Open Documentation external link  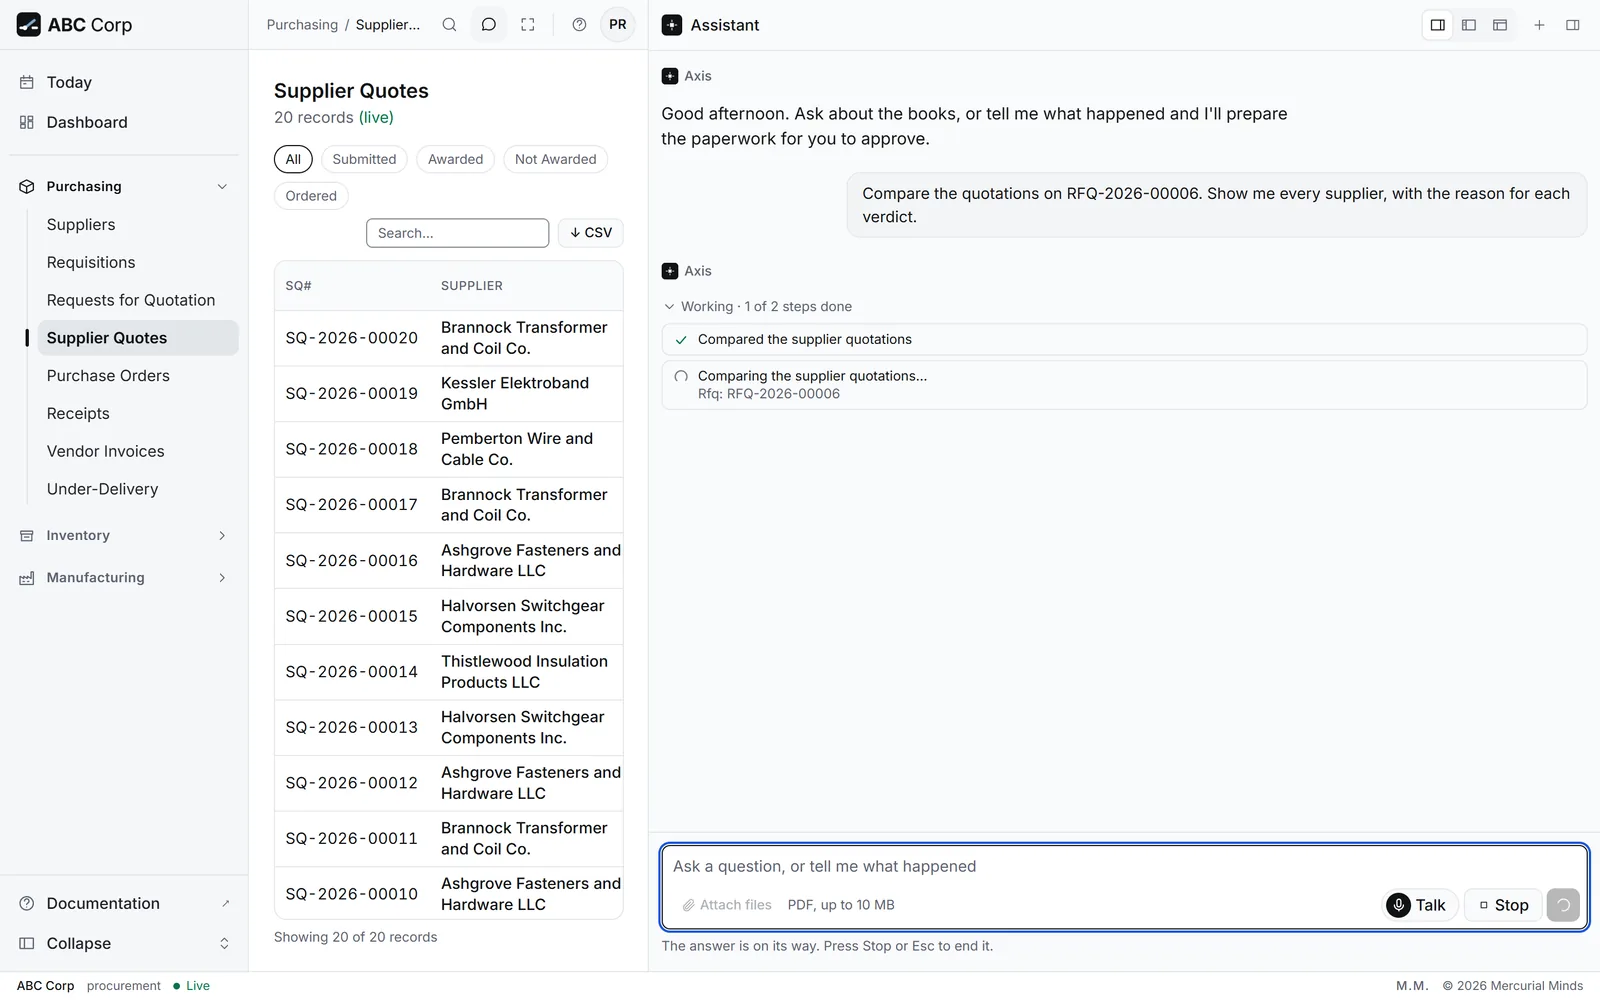tap(124, 903)
